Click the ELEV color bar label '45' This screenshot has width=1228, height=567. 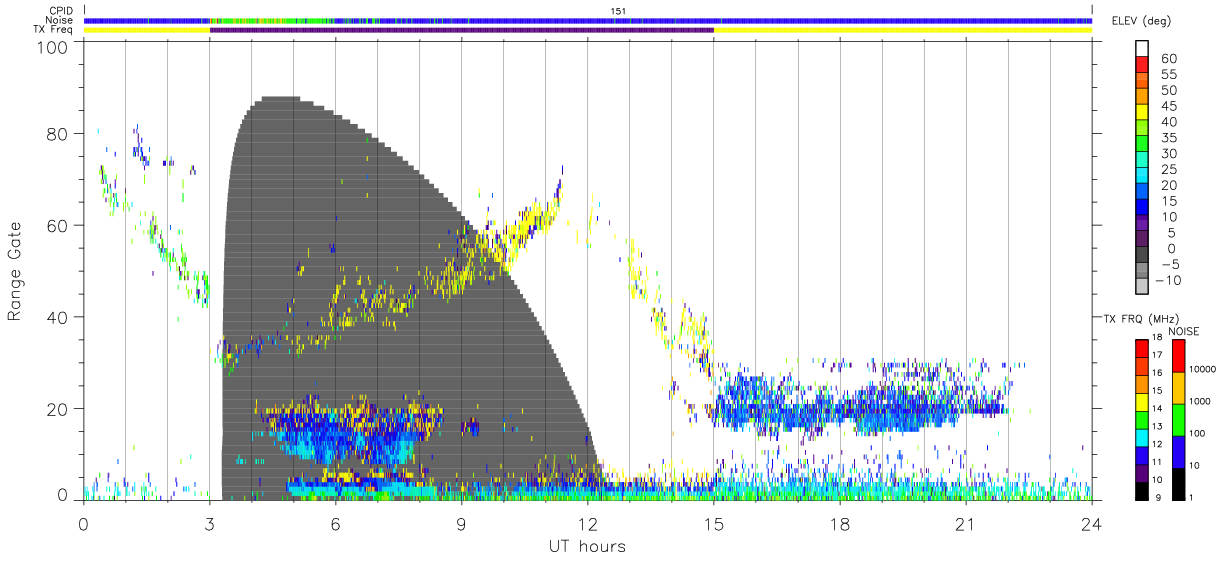(1169, 106)
